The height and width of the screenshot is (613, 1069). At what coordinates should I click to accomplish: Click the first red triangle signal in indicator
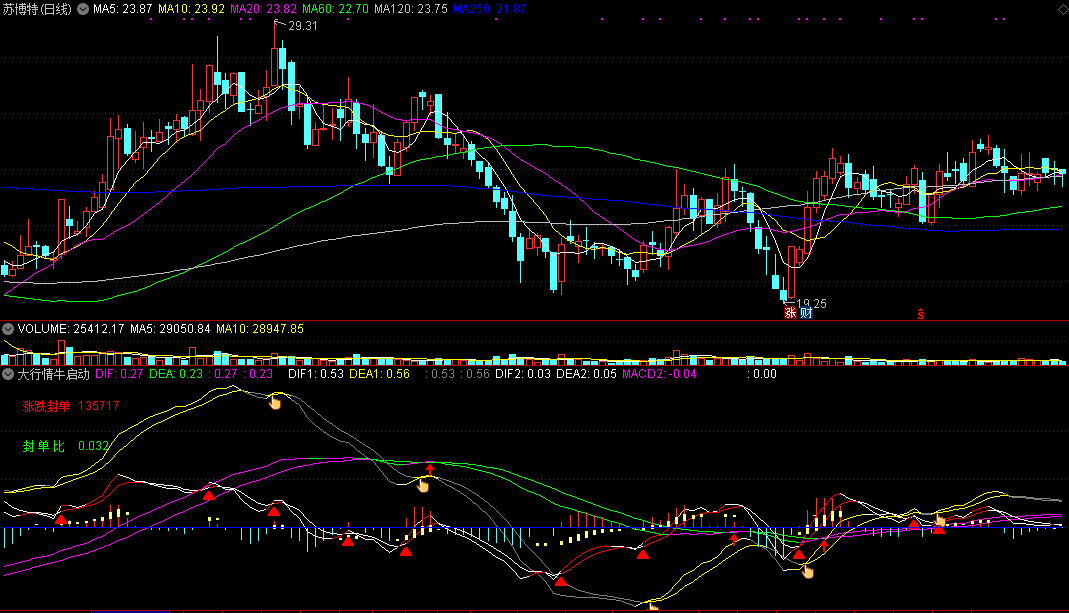[61, 520]
